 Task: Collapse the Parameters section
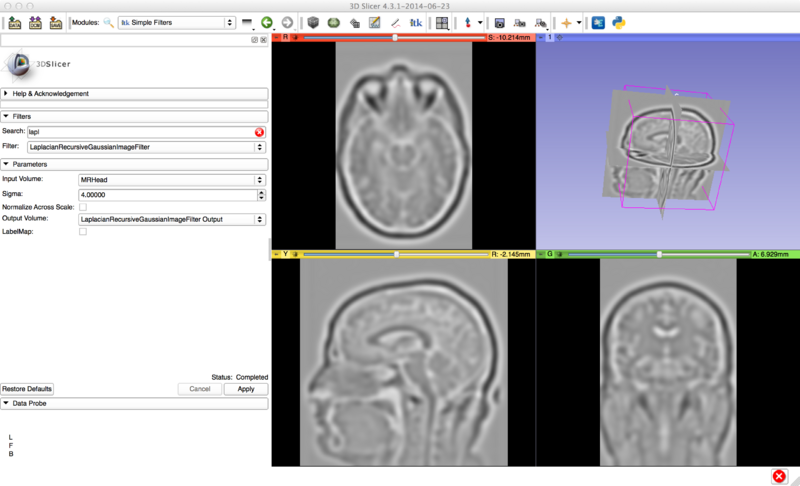(x=134, y=164)
